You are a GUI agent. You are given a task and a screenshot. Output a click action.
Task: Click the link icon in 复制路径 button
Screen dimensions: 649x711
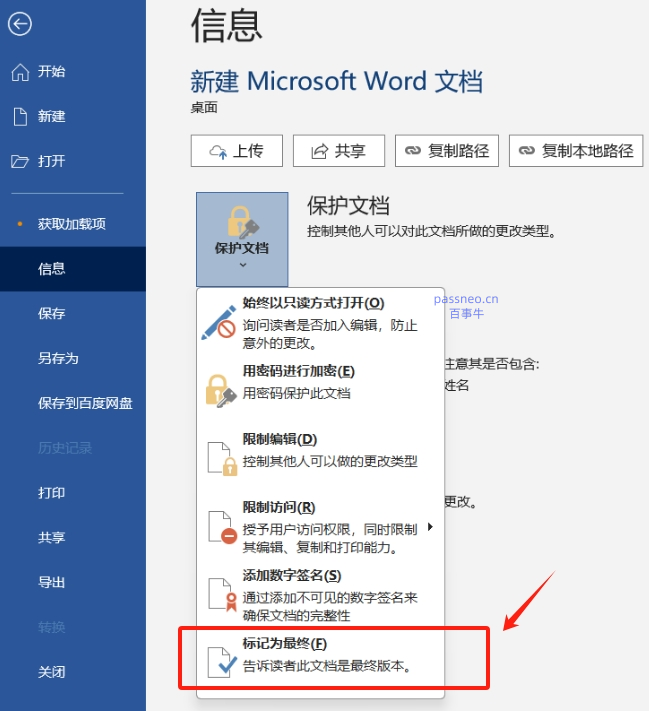pyautogui.click(x=413, y=151)
